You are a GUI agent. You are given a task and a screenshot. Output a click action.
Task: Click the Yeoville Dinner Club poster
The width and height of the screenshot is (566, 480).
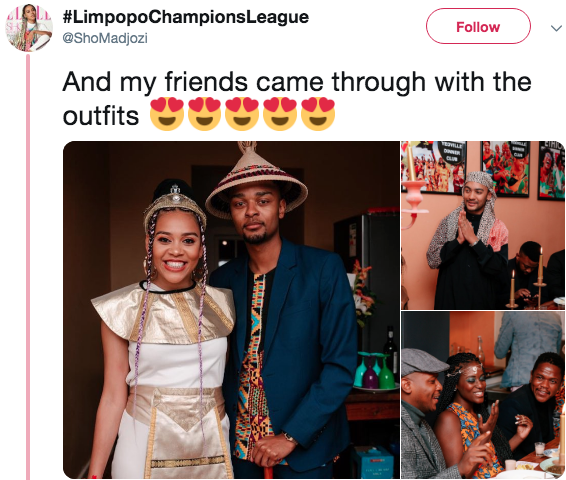click(436, 166)
